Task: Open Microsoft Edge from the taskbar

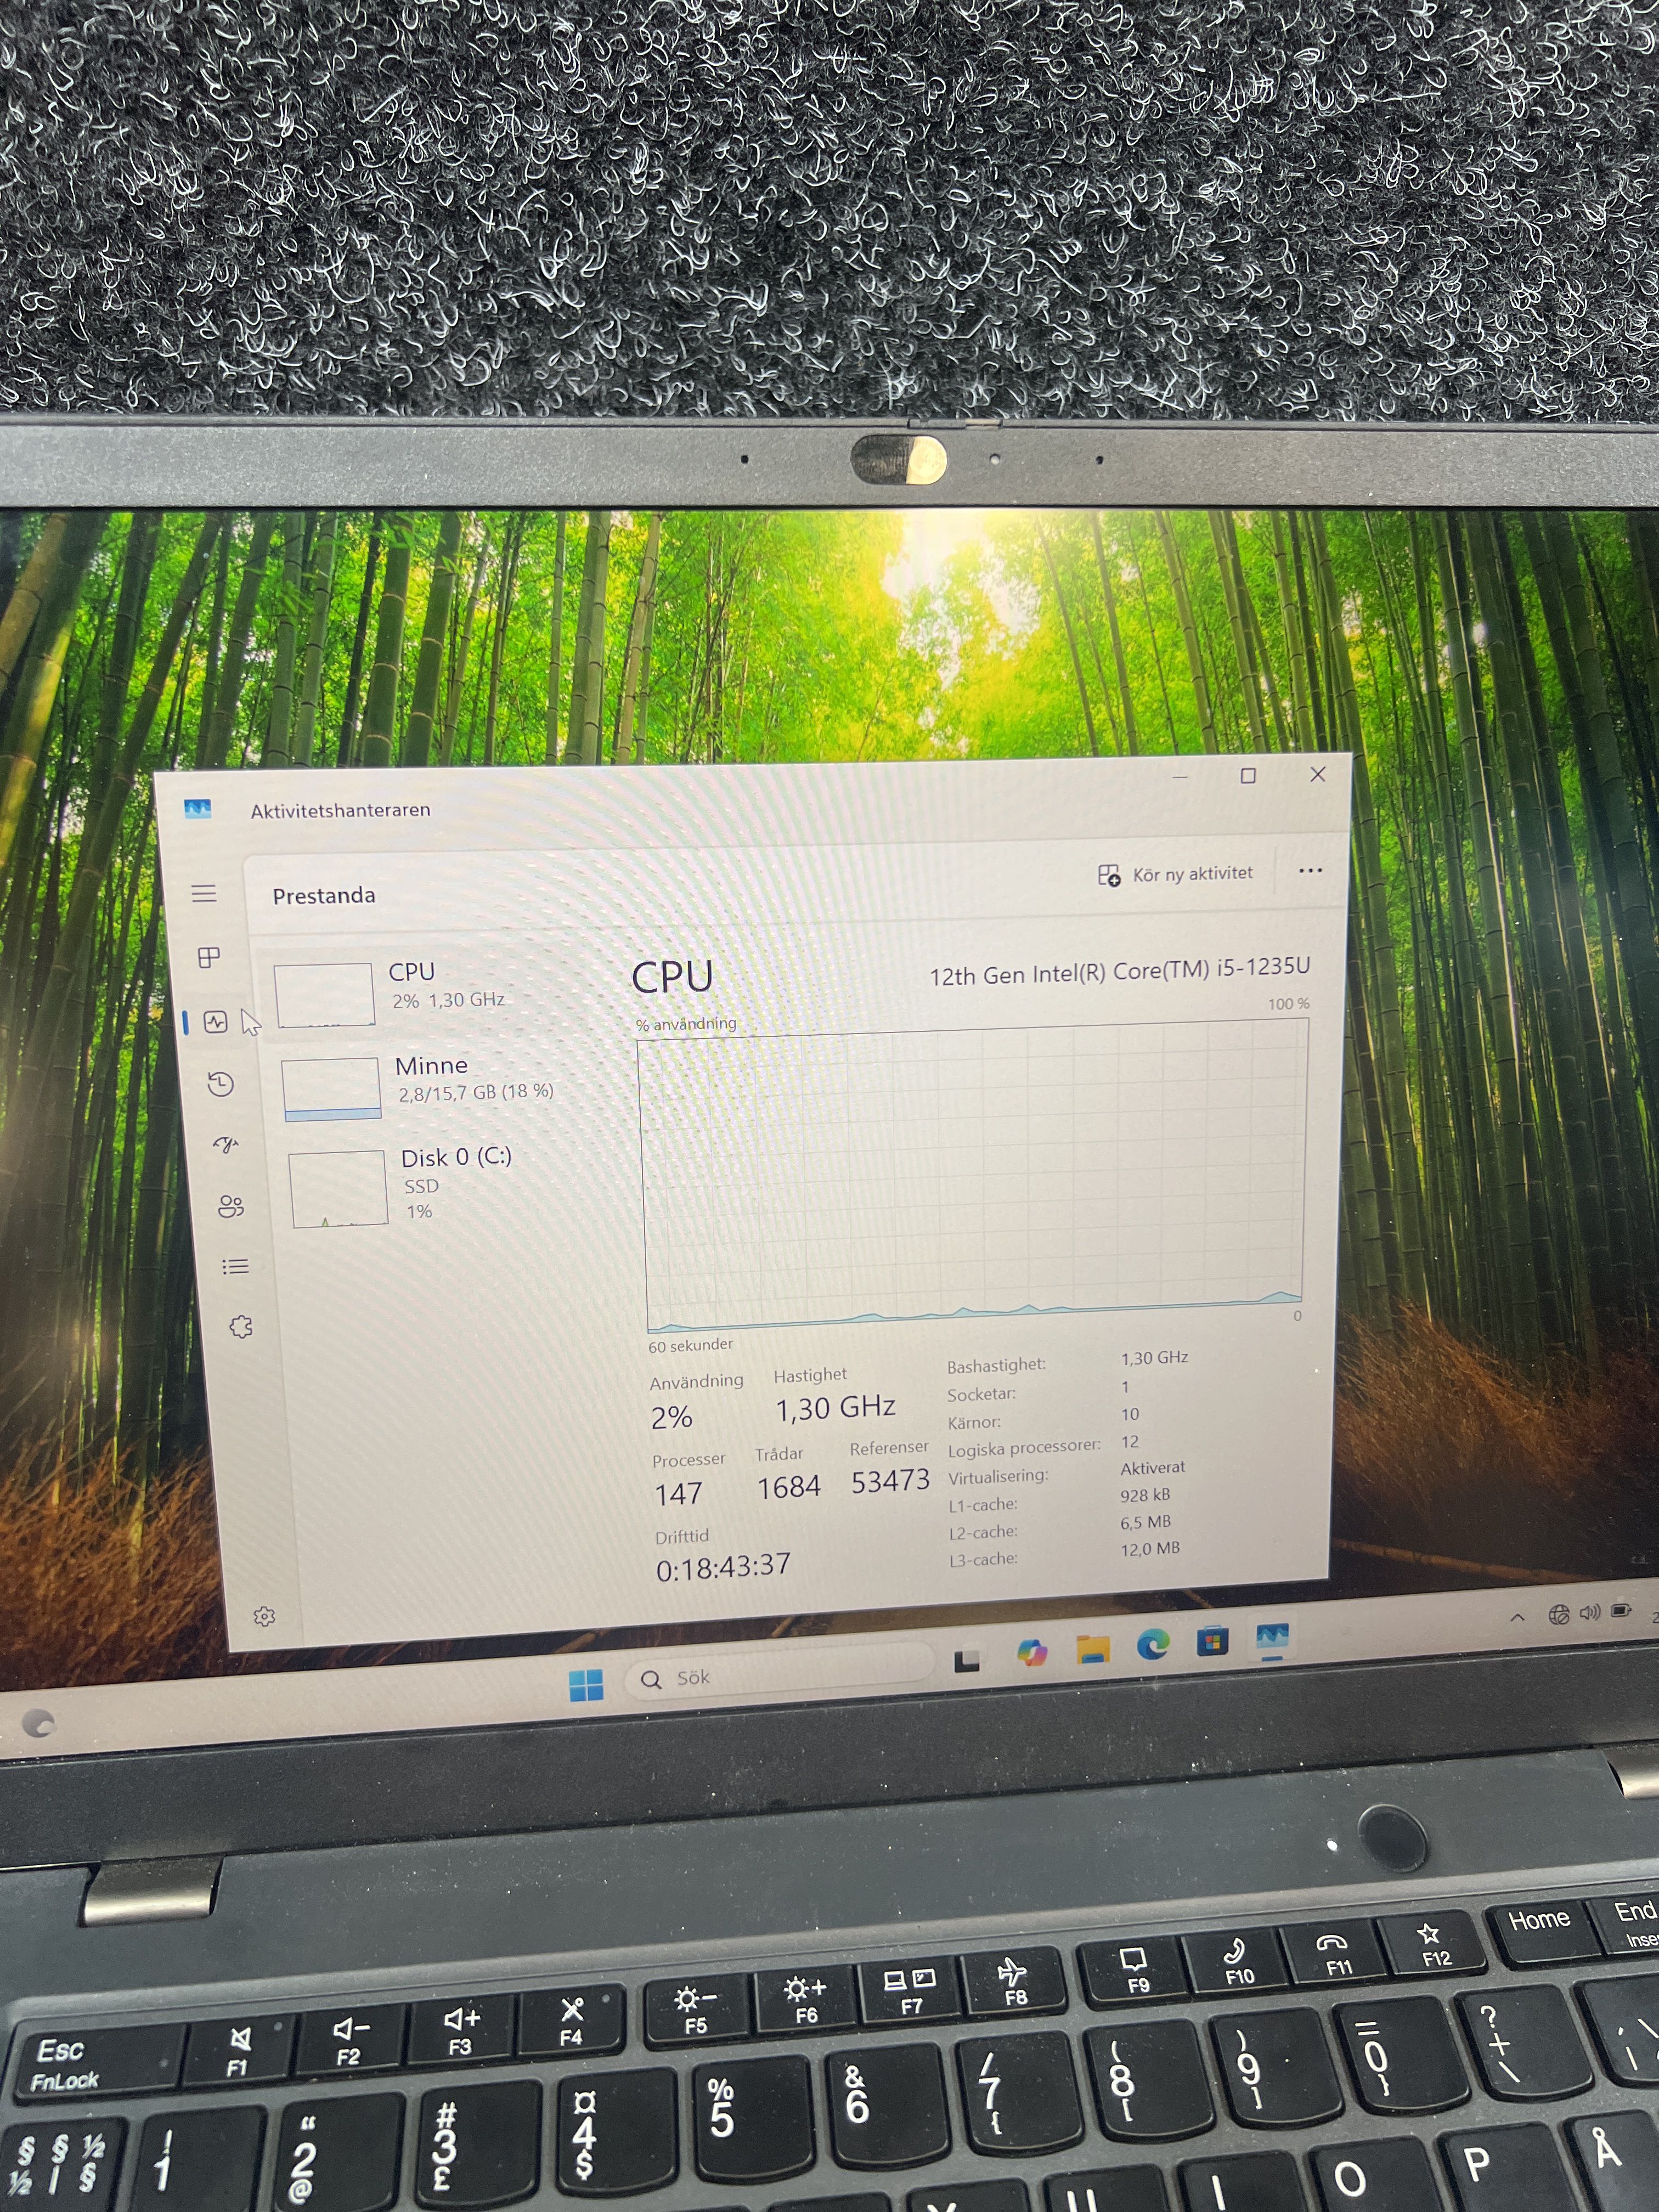Action: 1152,1645
